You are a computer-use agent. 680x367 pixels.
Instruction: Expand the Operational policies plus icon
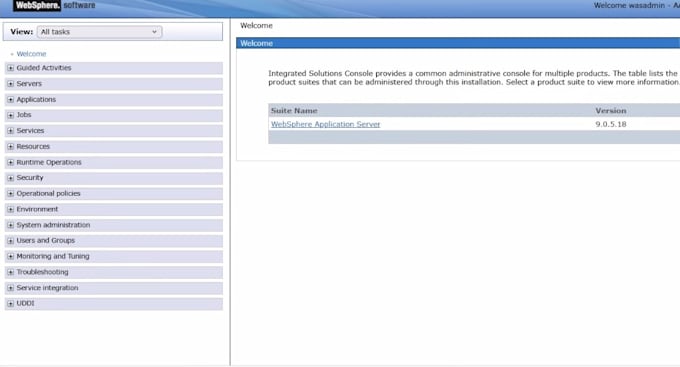tap(10, 193)
